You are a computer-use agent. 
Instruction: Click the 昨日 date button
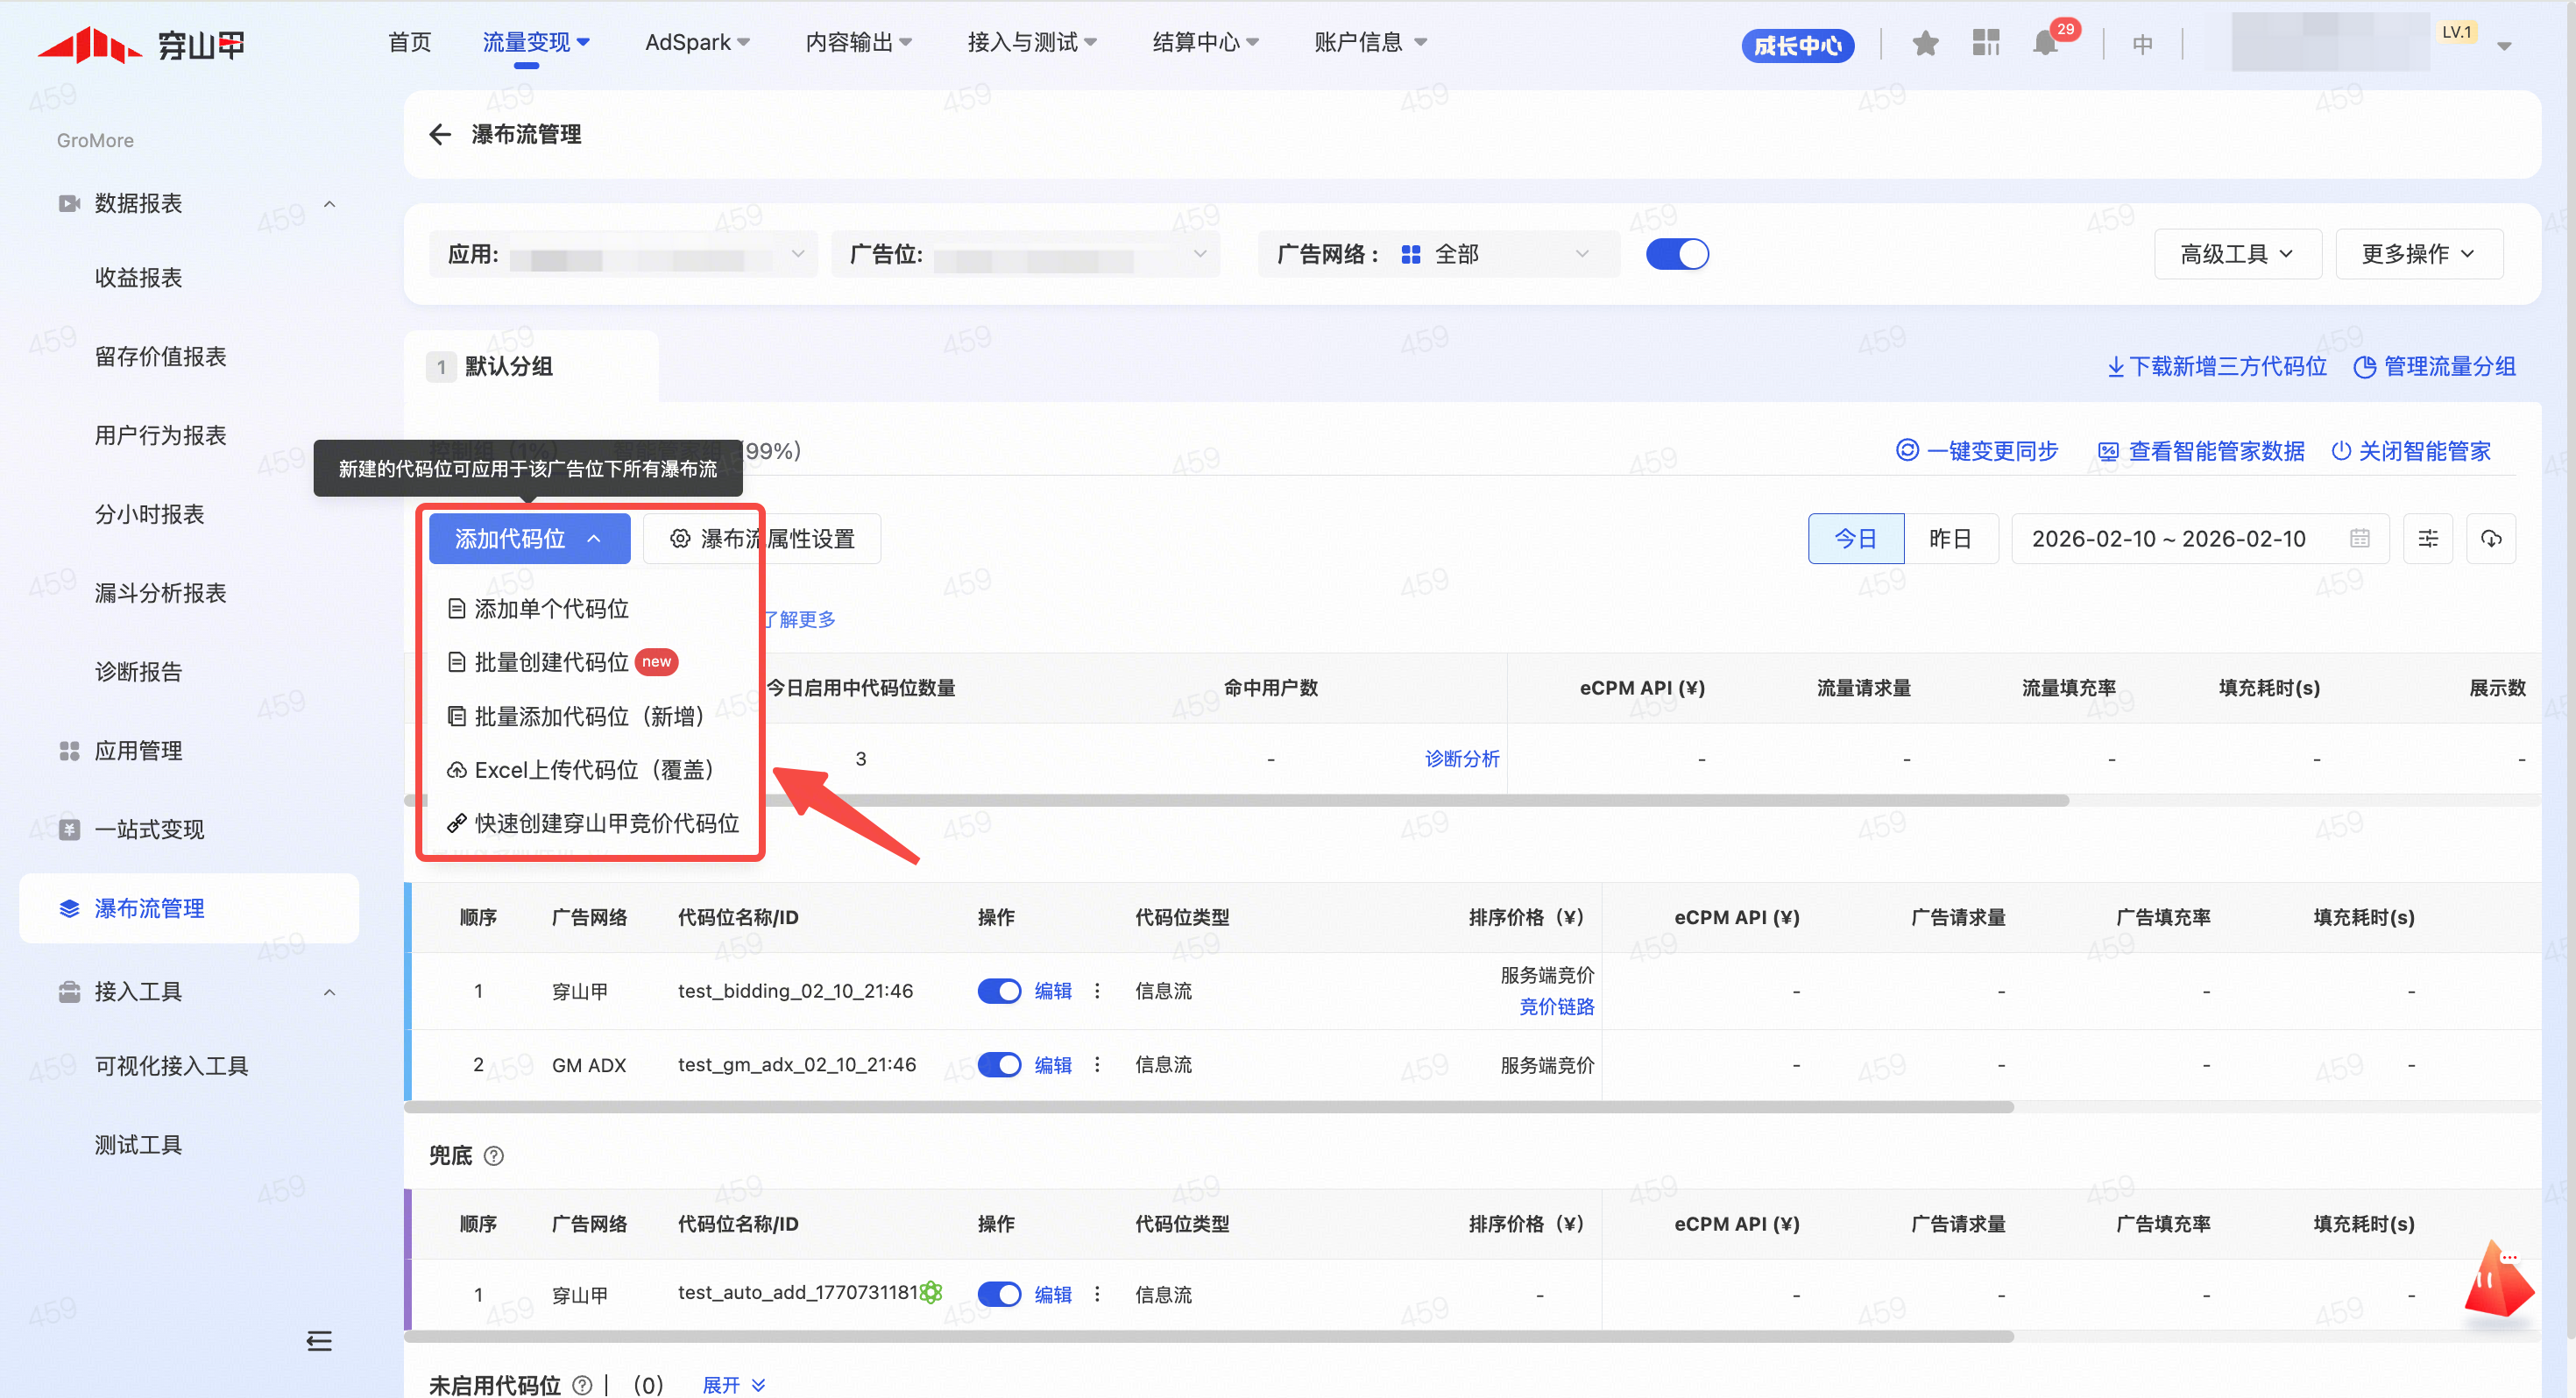pos(1949,539)
